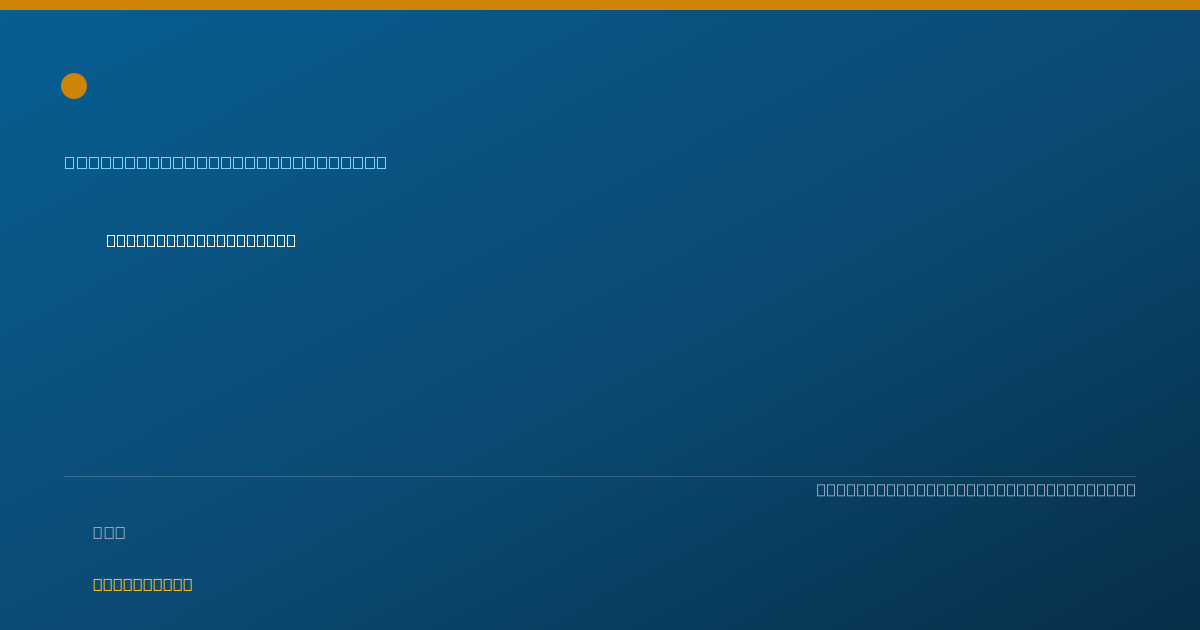Click the light blue subtitle text line
The height and width of the screenshot is (630, 1200).
pyautogui.click(x=226, y=162)
